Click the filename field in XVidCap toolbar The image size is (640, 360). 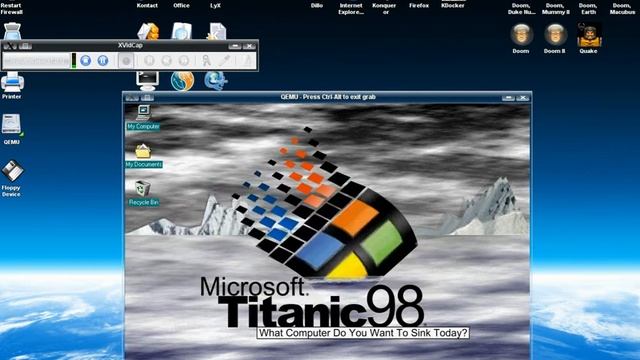click(x=37, y=61)
